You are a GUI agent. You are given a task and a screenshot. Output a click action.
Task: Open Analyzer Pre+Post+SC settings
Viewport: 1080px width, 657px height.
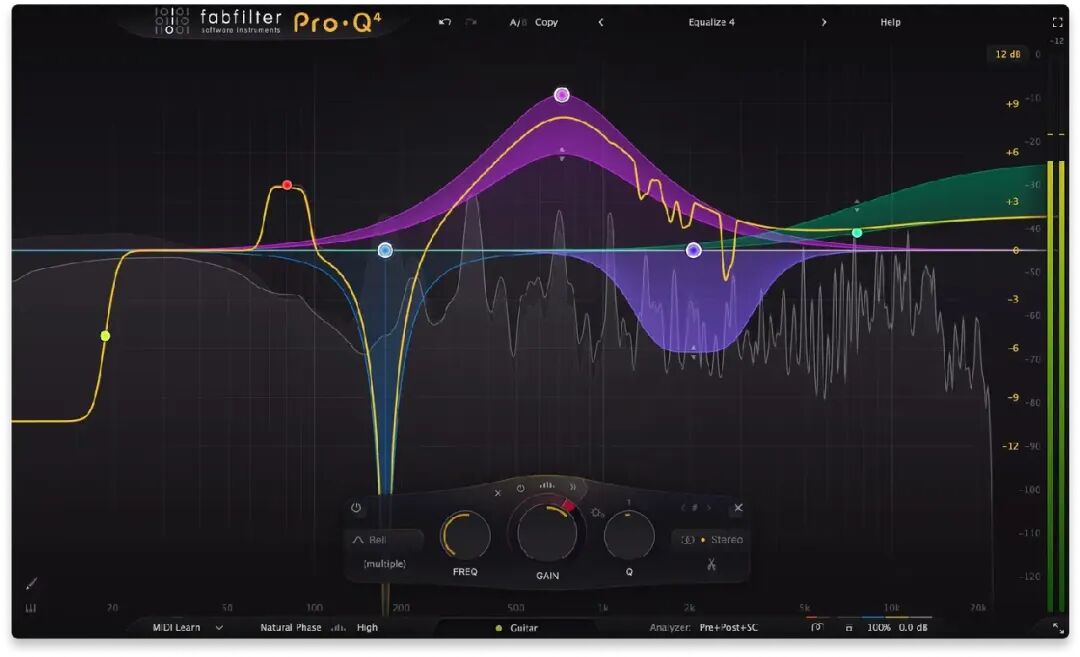click(728, 627)
